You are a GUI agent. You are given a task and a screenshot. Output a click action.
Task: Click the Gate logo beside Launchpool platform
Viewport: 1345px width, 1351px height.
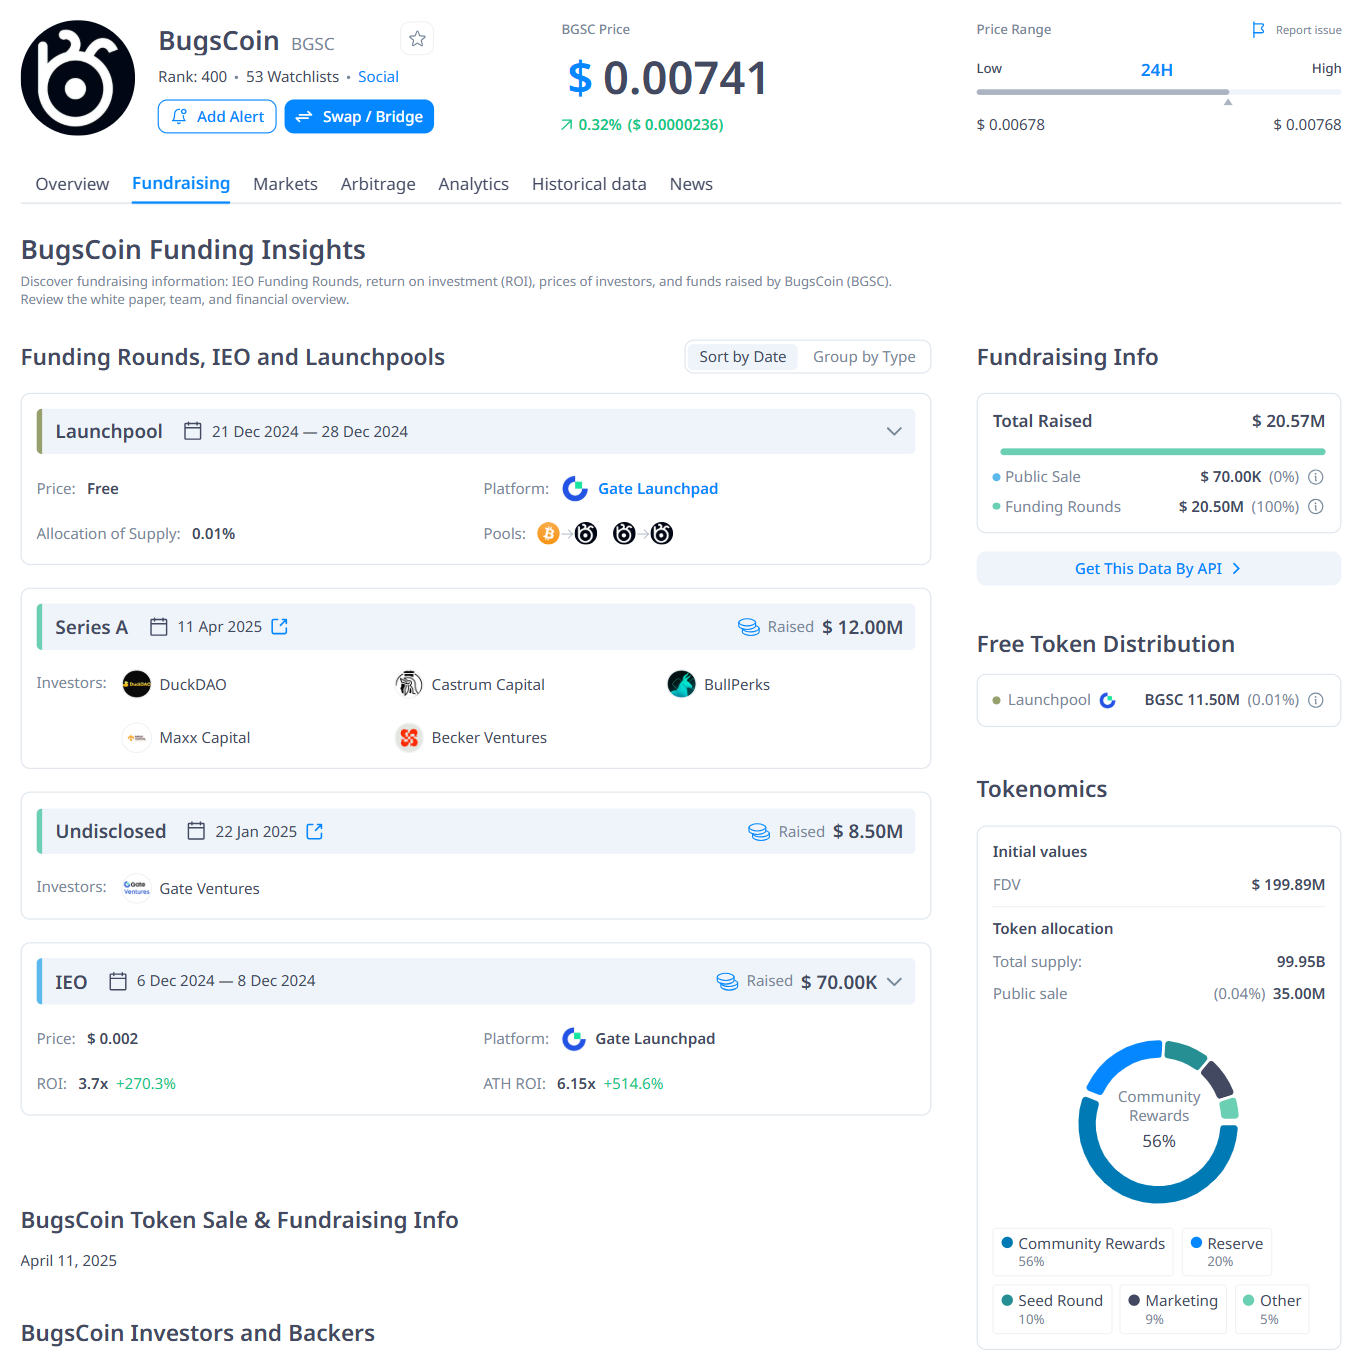coord(575,489)
